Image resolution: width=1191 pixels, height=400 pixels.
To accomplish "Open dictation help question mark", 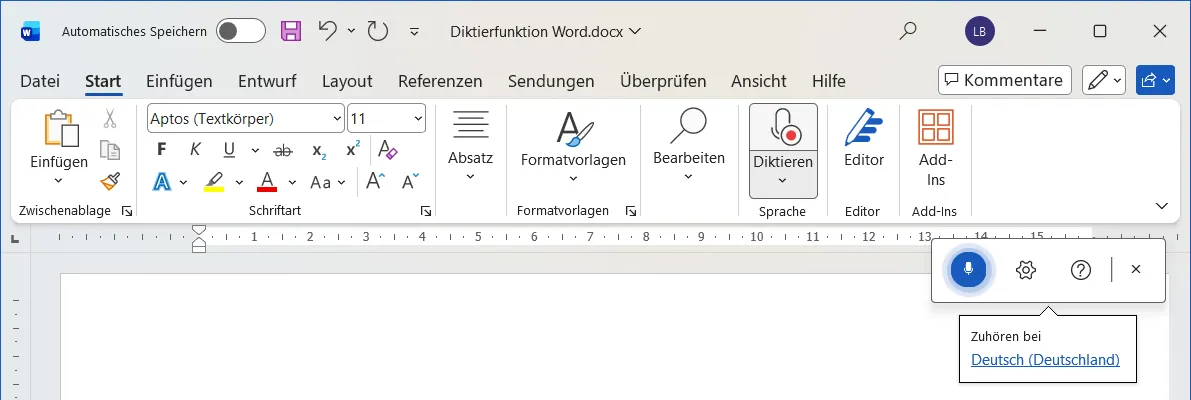I will [x=1080, y=269].
